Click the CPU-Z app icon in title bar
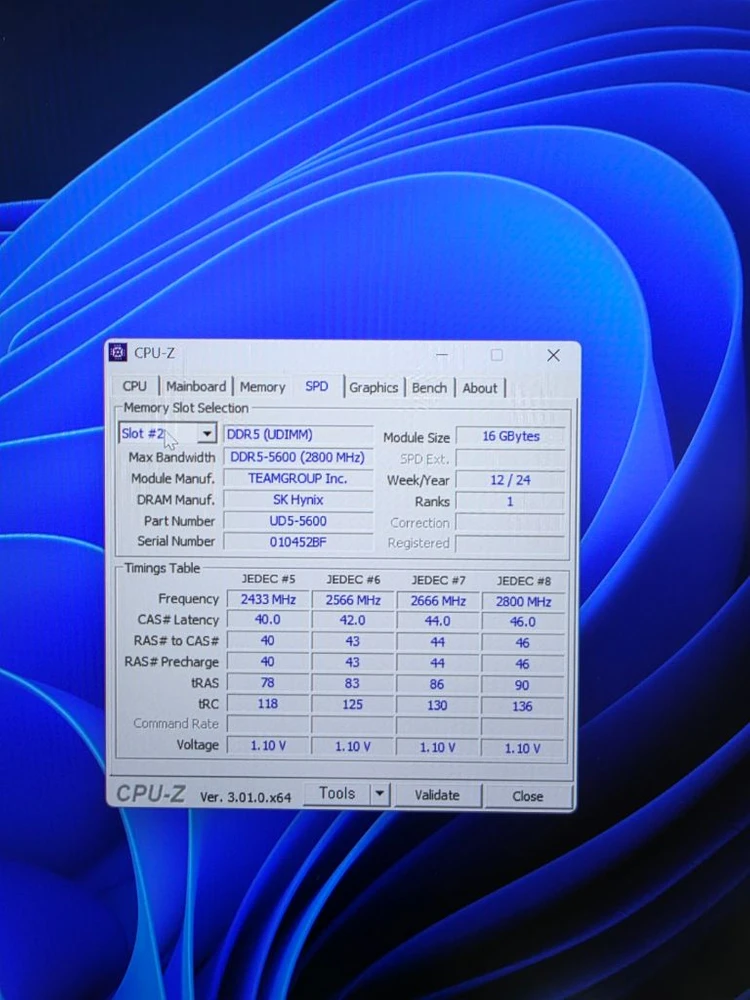 click(118, 353)
